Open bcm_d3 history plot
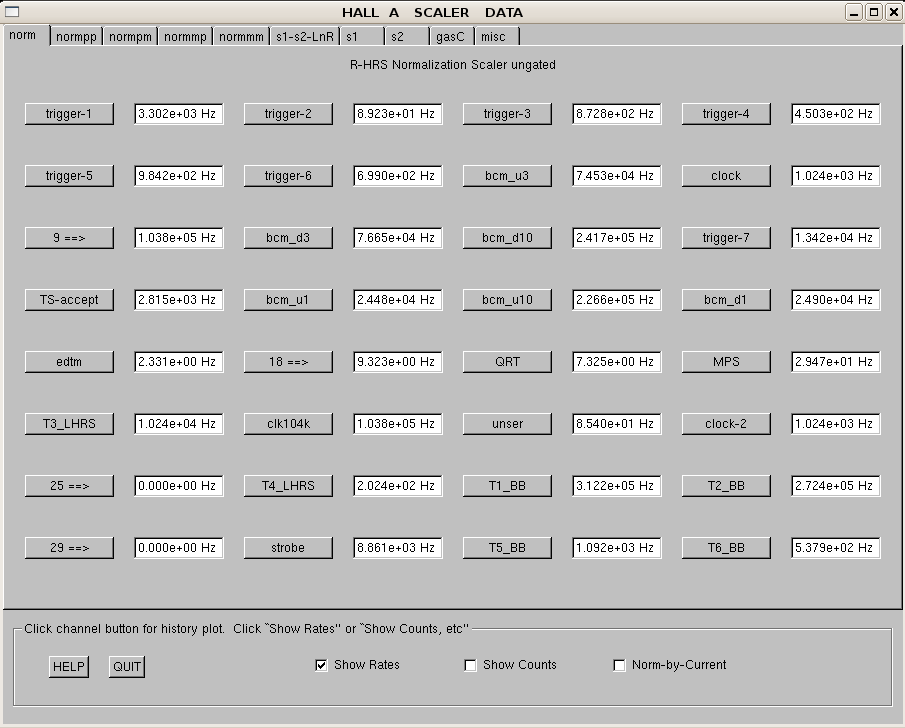905x728 pixels. [288, 238]
